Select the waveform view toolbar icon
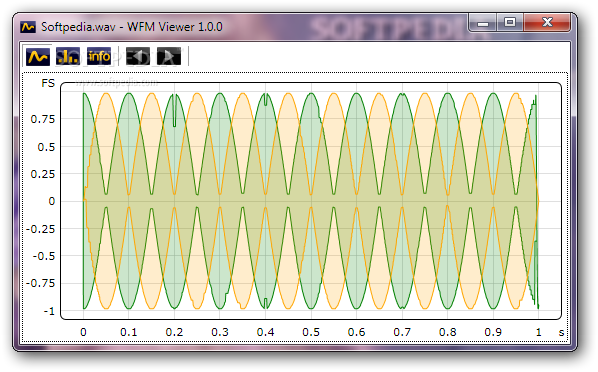 coord(37,56)
